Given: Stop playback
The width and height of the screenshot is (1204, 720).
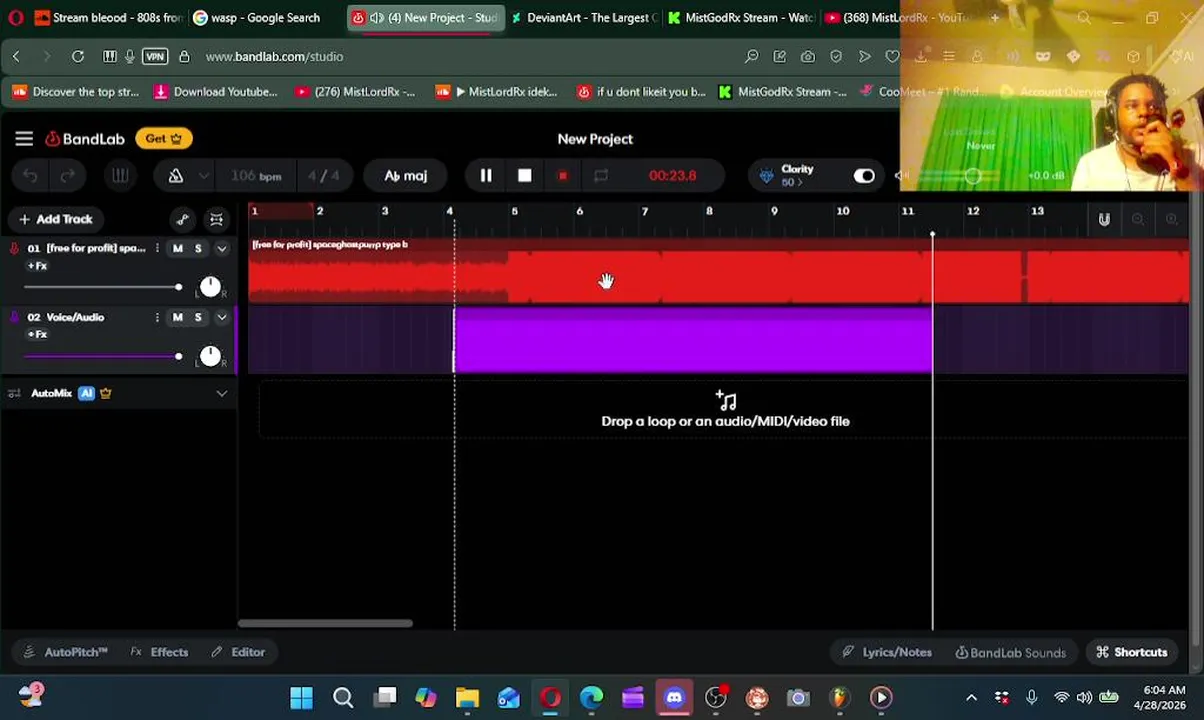Looking at the screenshot, I should click(524, 176).
